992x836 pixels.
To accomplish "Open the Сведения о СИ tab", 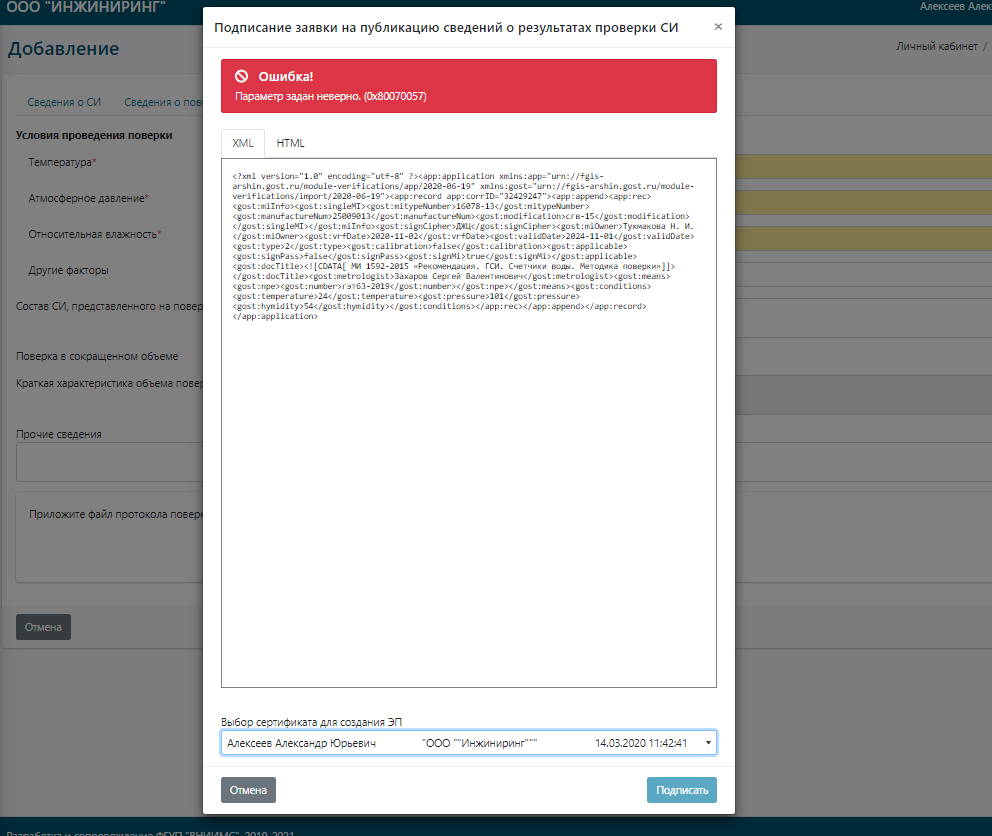I will (x=64, y=102).
